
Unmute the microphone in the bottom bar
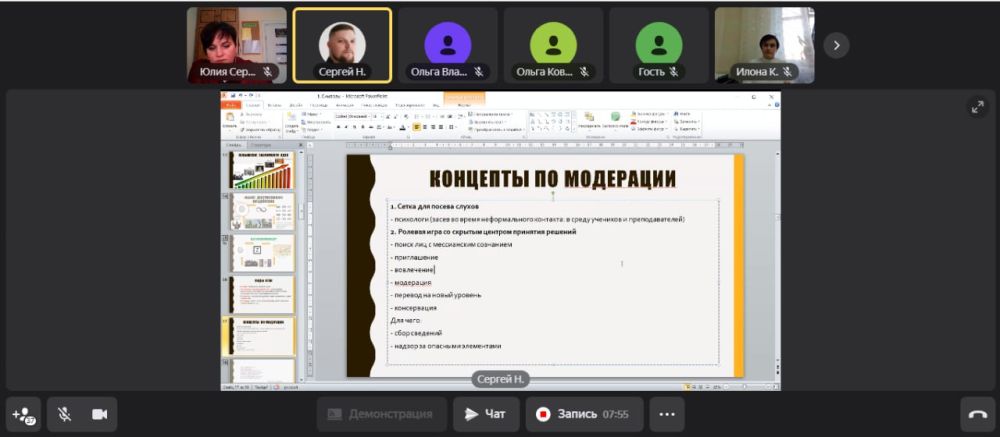pyautogui.click(x=64, y=414)
